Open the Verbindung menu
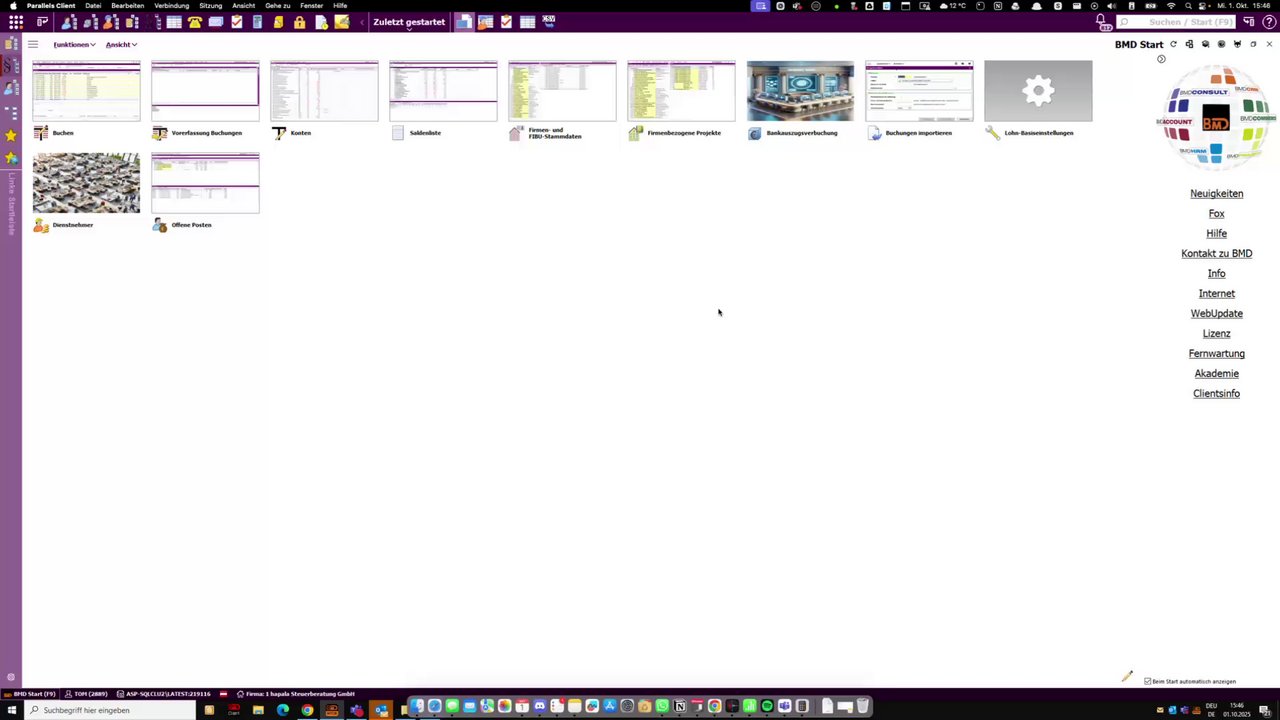 click(171, 5)
